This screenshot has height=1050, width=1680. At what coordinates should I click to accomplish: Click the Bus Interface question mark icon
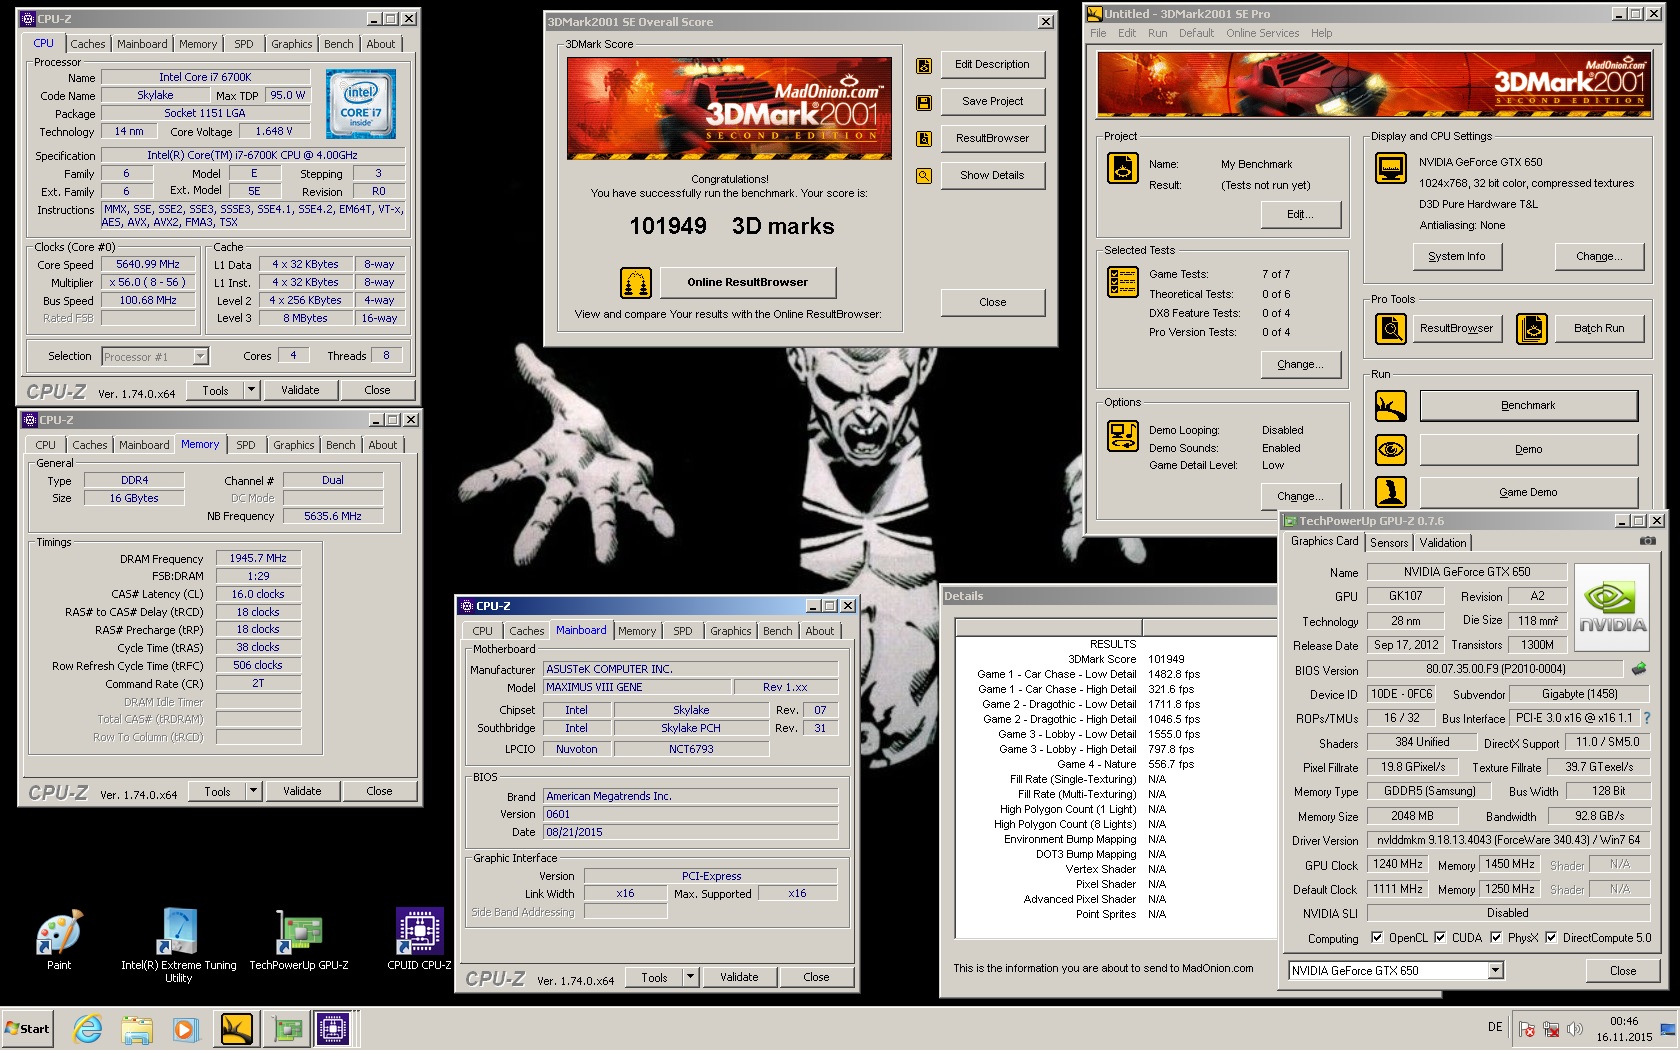1646,718
